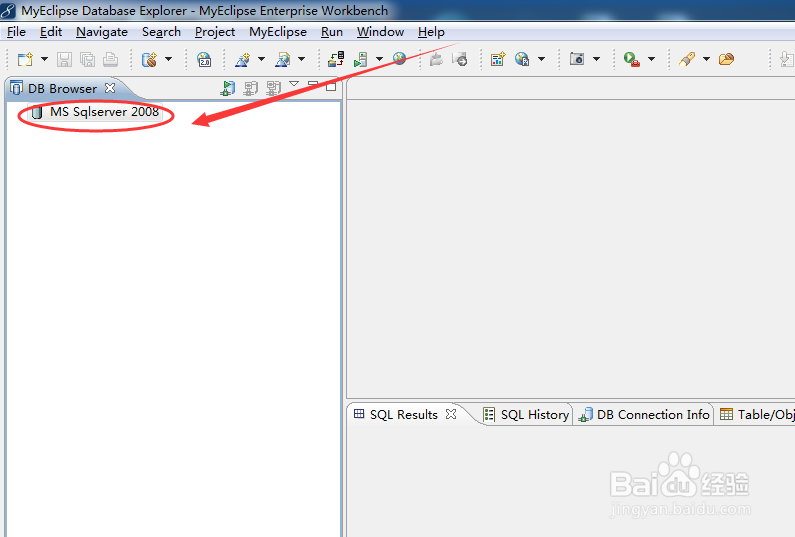Open the Edit menu
The image size is (795, 537).
click(x=51, y=32)
